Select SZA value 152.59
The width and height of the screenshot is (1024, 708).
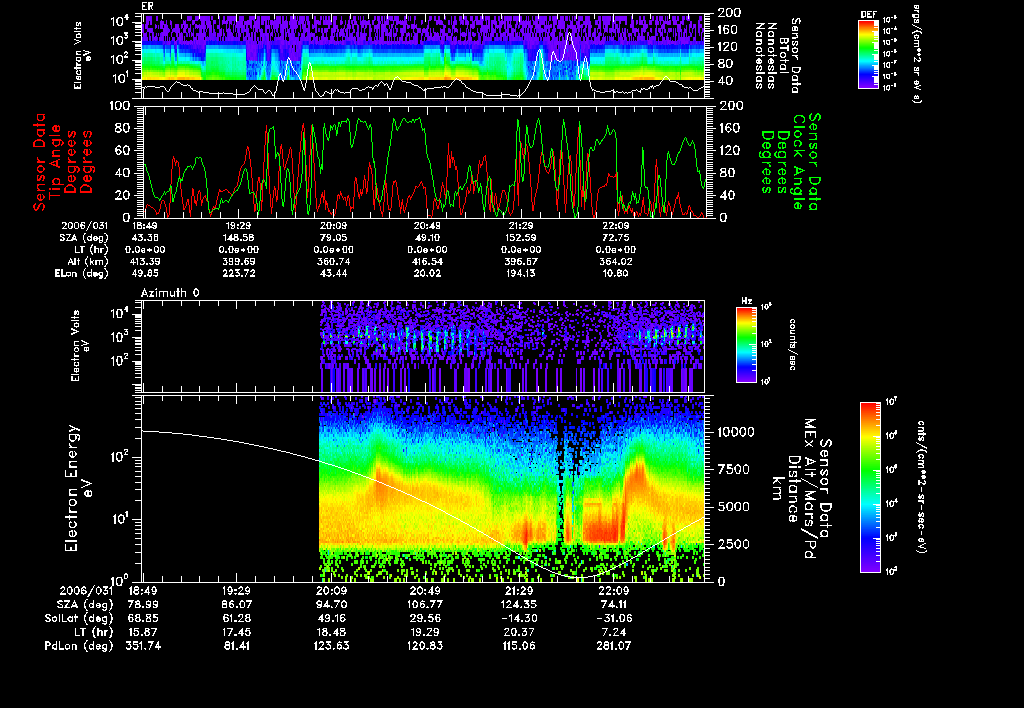520,238
